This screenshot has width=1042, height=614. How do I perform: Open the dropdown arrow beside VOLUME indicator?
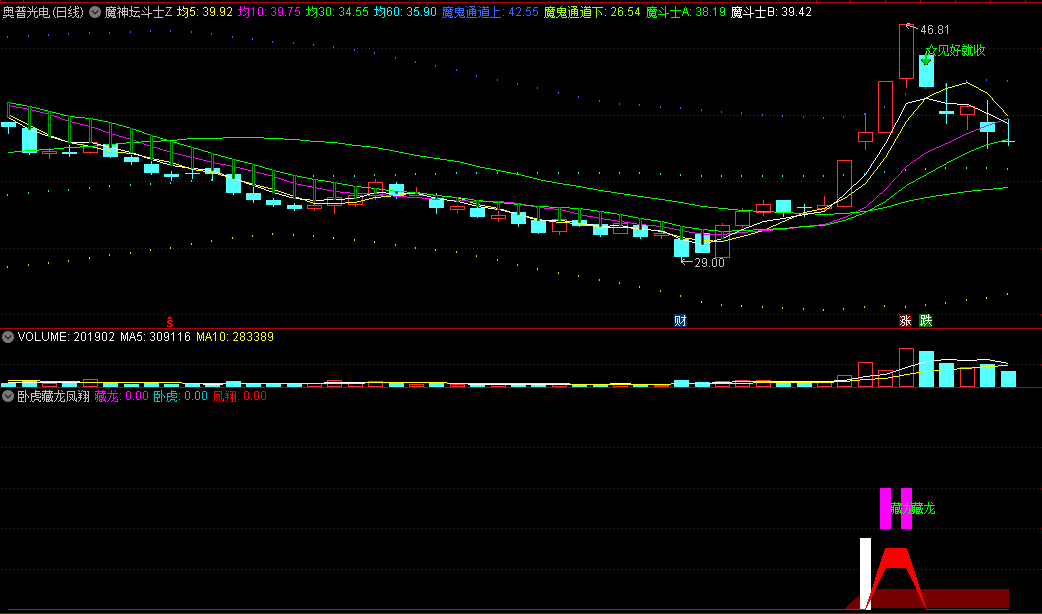[x=8, y=337]
